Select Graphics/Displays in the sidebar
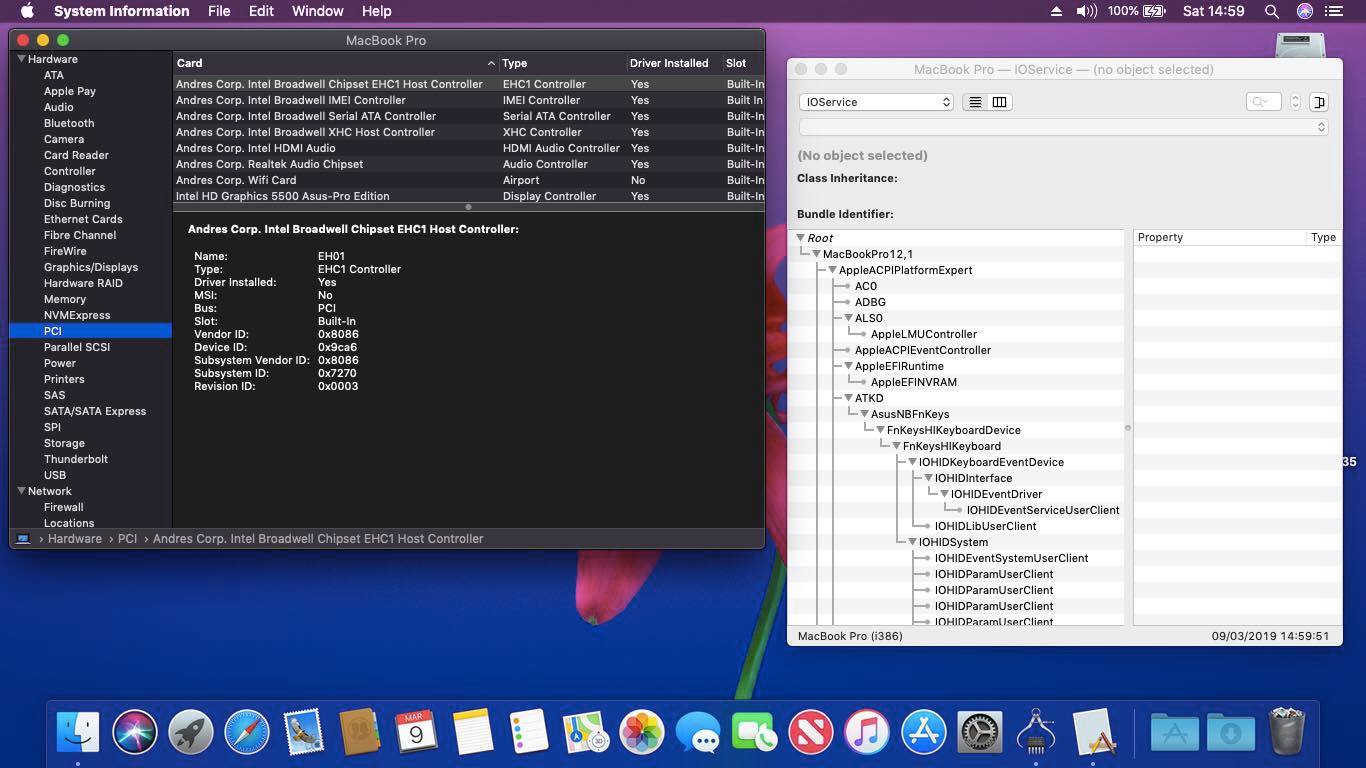The width and height of the screenshot is (1366, 768). coord(90,267)
